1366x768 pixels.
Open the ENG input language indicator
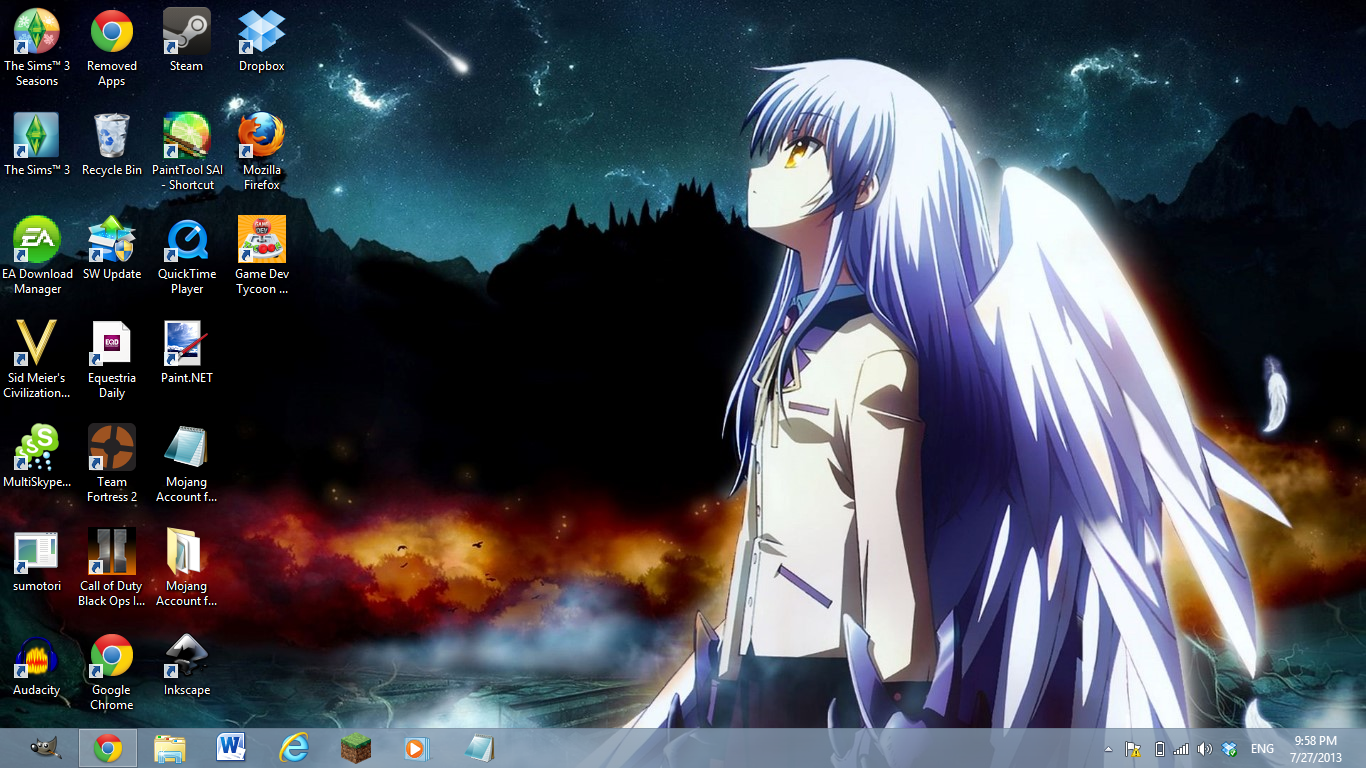point(1262,749)
